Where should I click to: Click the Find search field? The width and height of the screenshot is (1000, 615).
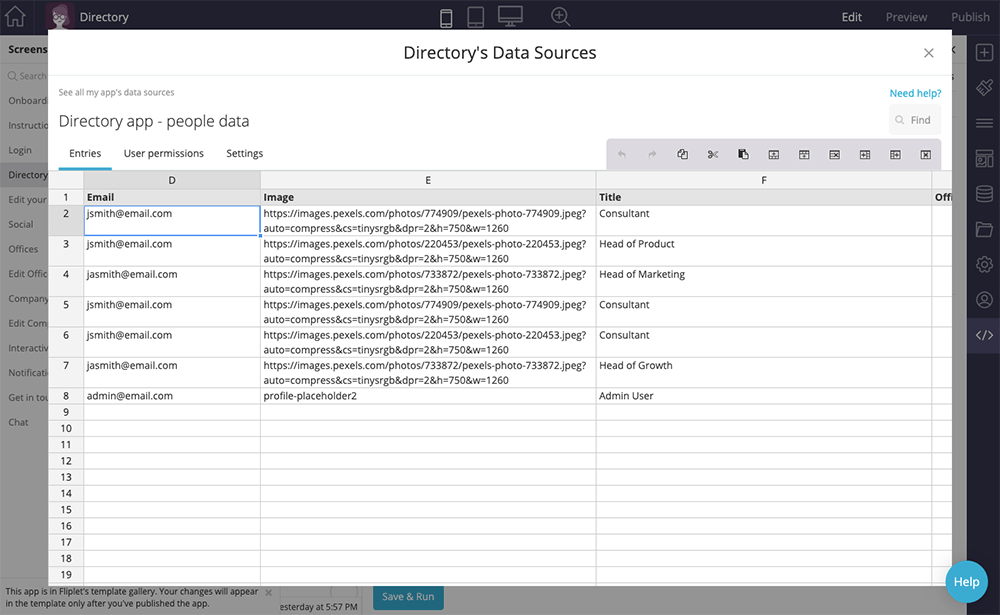920,120
